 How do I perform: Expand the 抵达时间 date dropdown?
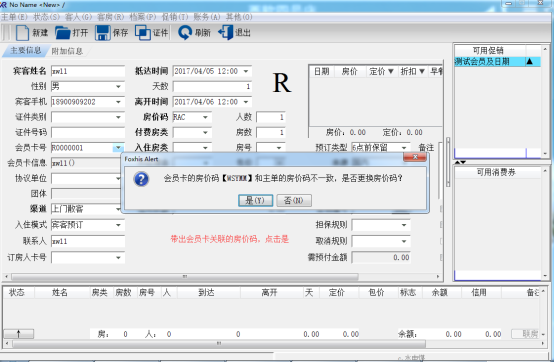(x=246, y=71)
